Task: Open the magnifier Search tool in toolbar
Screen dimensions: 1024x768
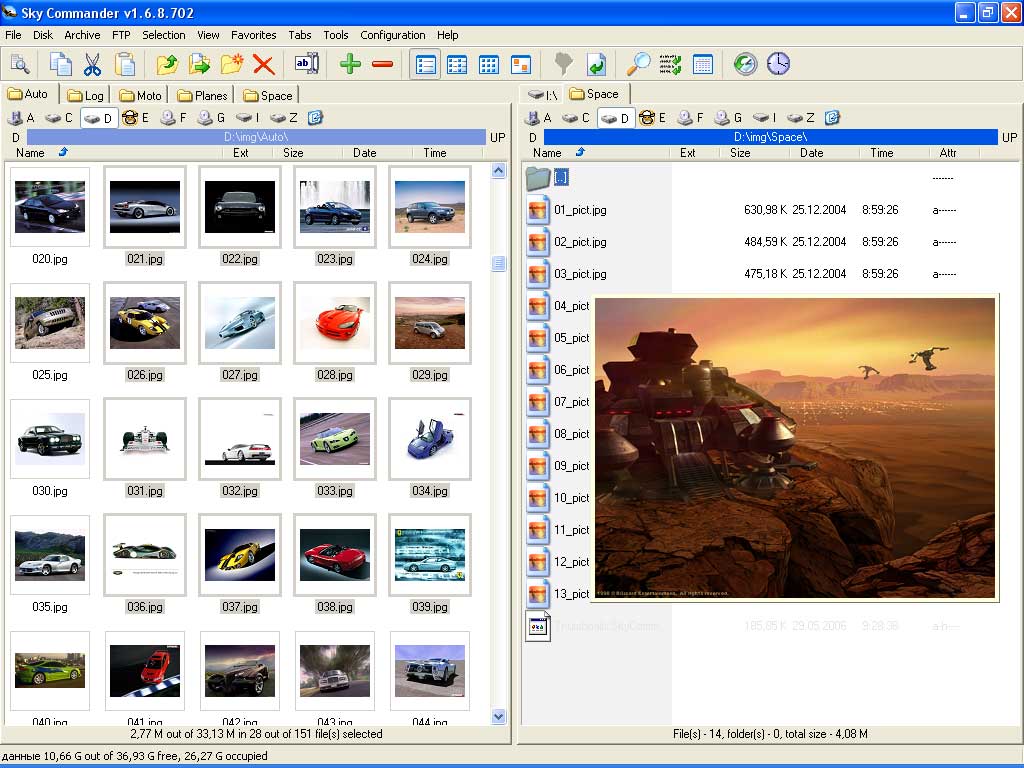Action: pos(638,65)
